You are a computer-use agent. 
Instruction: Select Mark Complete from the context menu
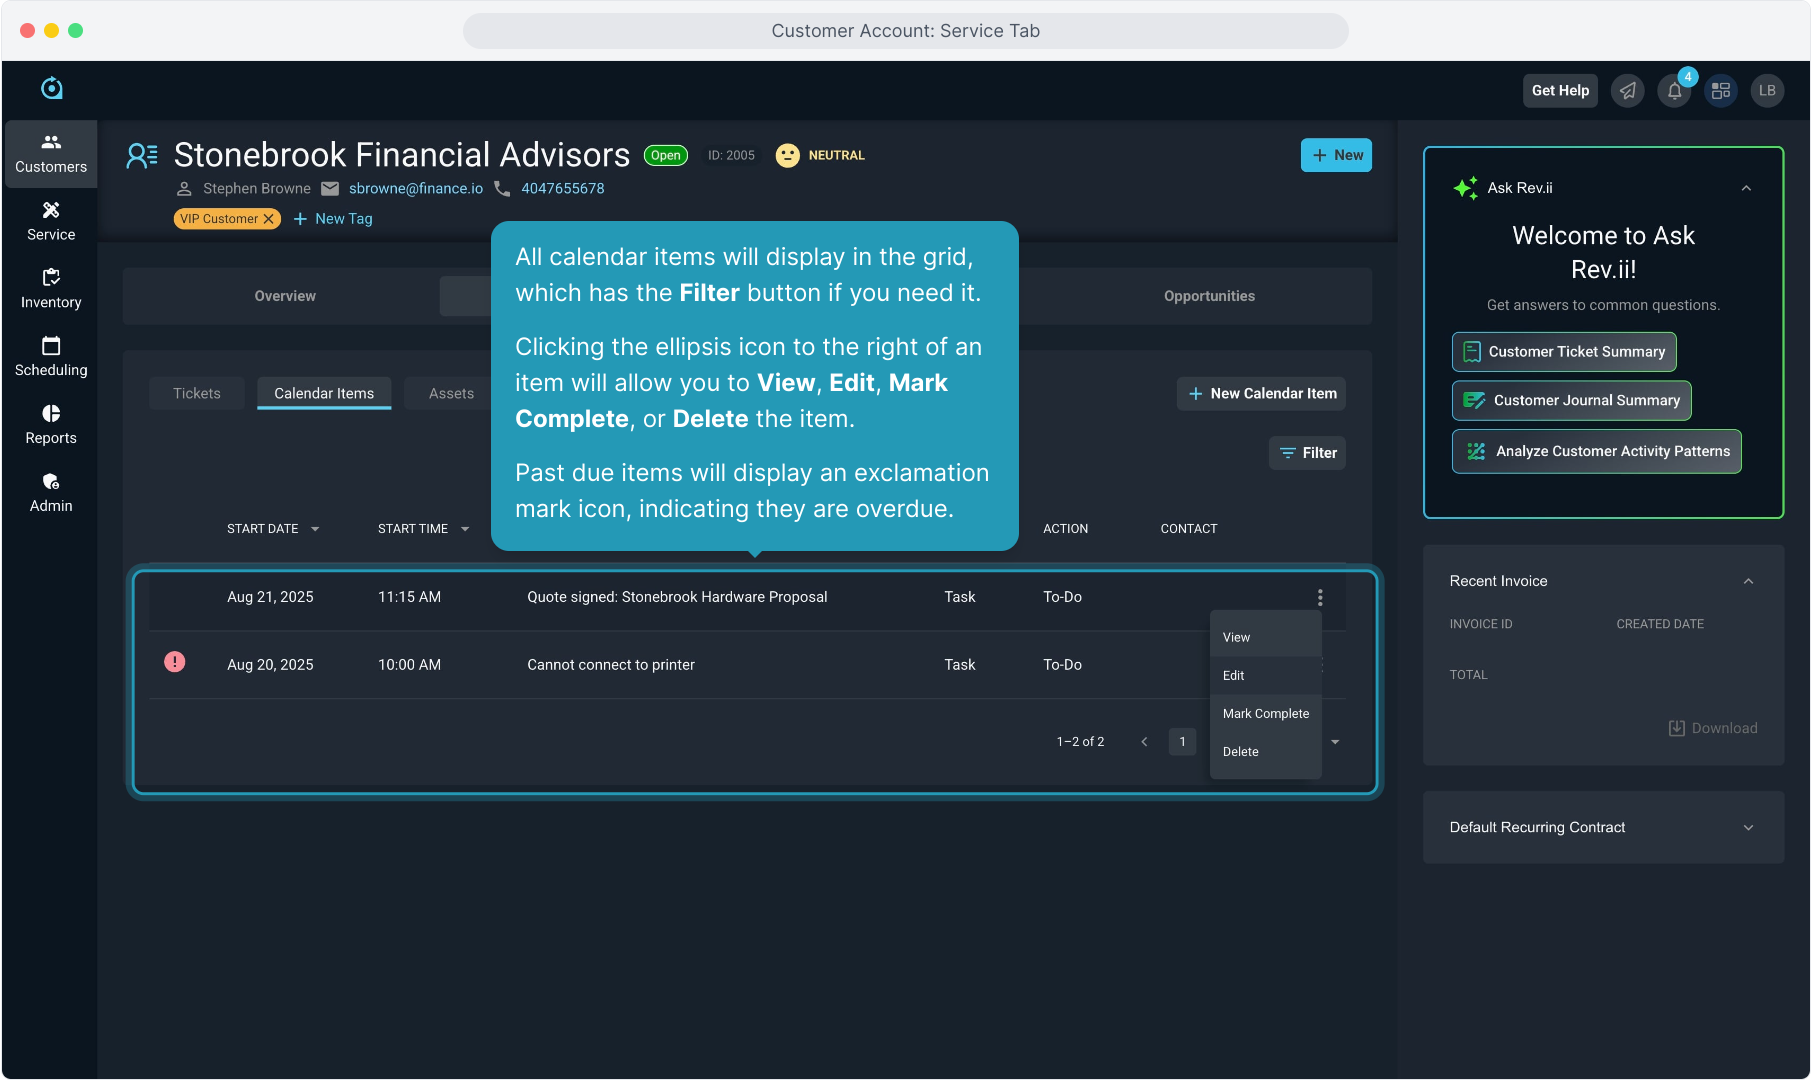pos(1265,714)
